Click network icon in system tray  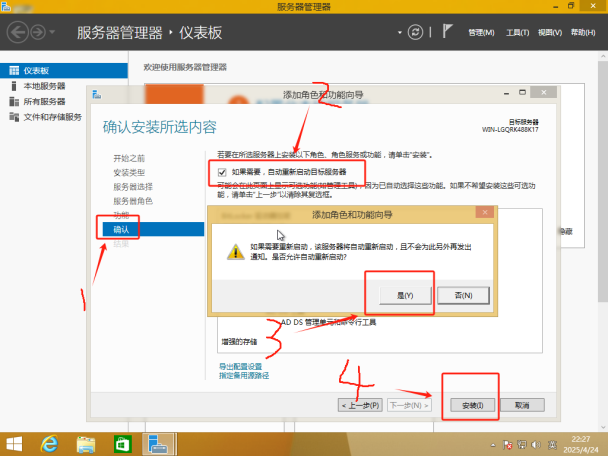click(522, 445)
